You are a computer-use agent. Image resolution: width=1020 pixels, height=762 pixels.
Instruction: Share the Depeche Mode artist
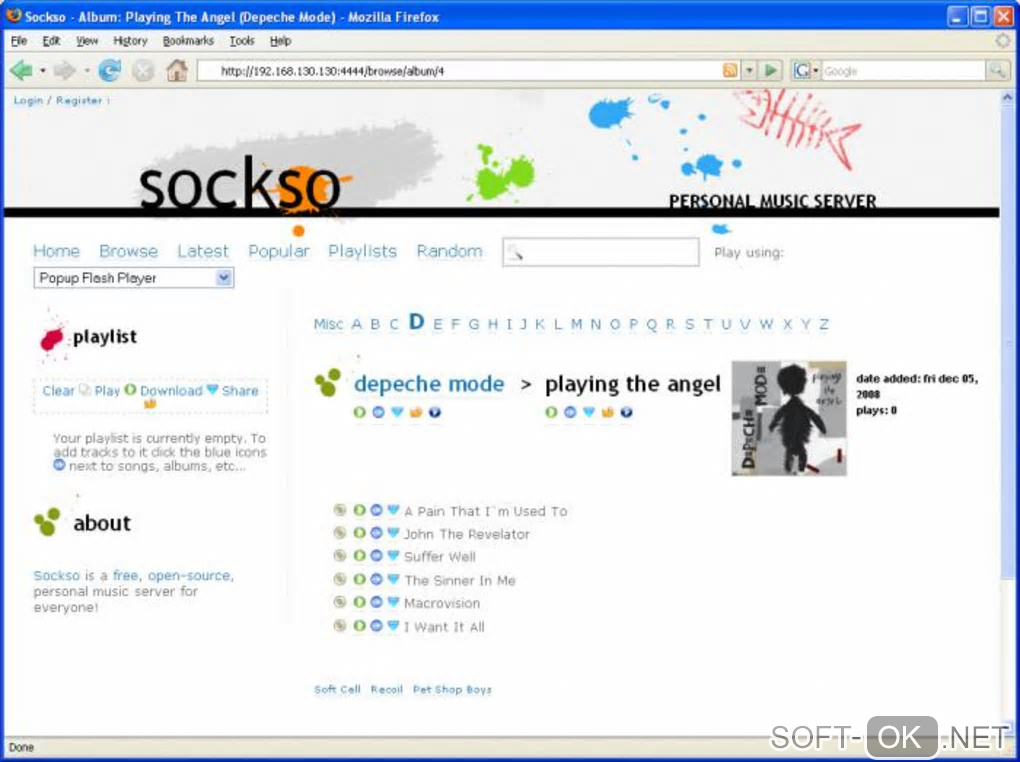[416, 412]
